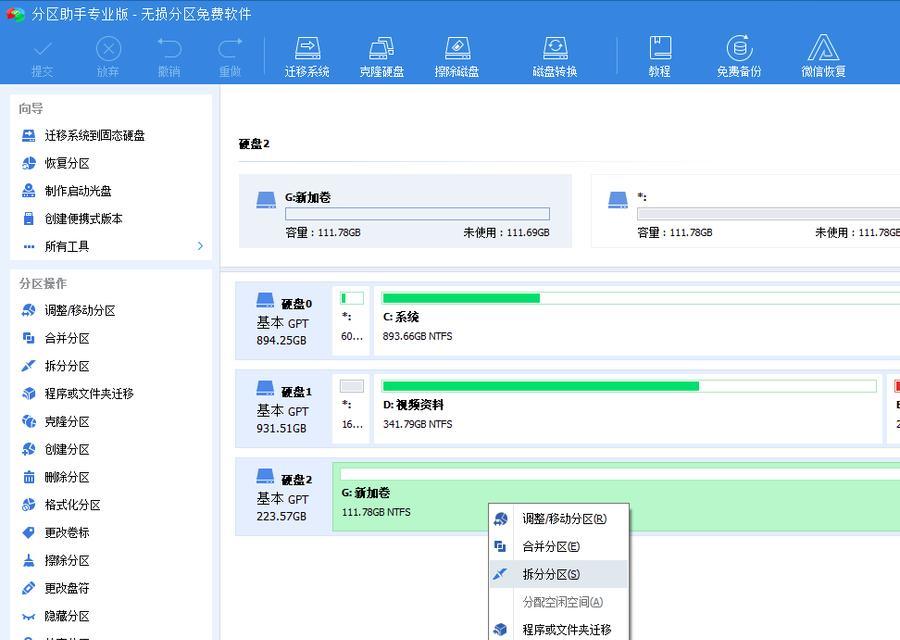The image size is (900, 640).
Task: Choose 调整/移动分区(R) from the context menu
Action: [x=559, y=519]
